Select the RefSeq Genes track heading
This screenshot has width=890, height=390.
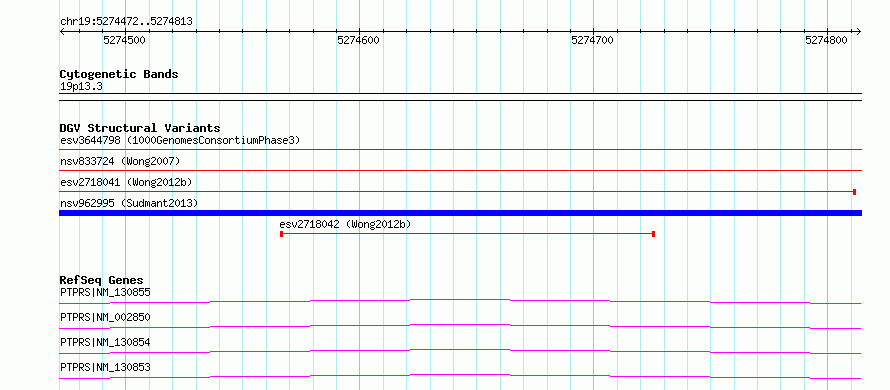pos(101,280)
